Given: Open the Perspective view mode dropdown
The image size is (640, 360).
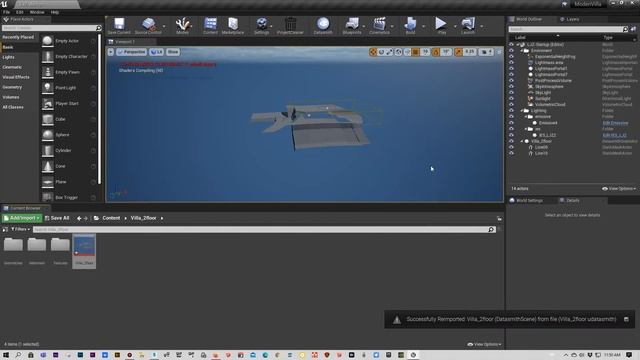Looking at the screenshot, I should coord(131,52).
